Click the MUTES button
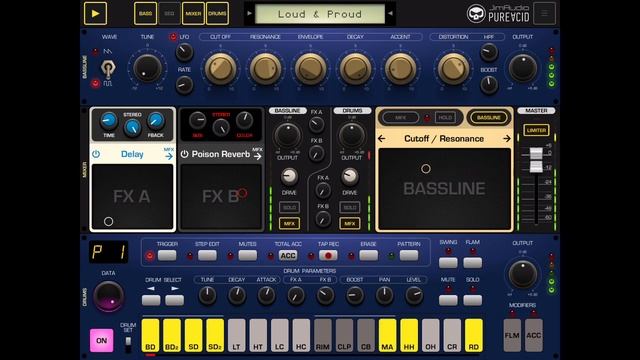This screenshot has width=640, height=360. pos(247,256)
